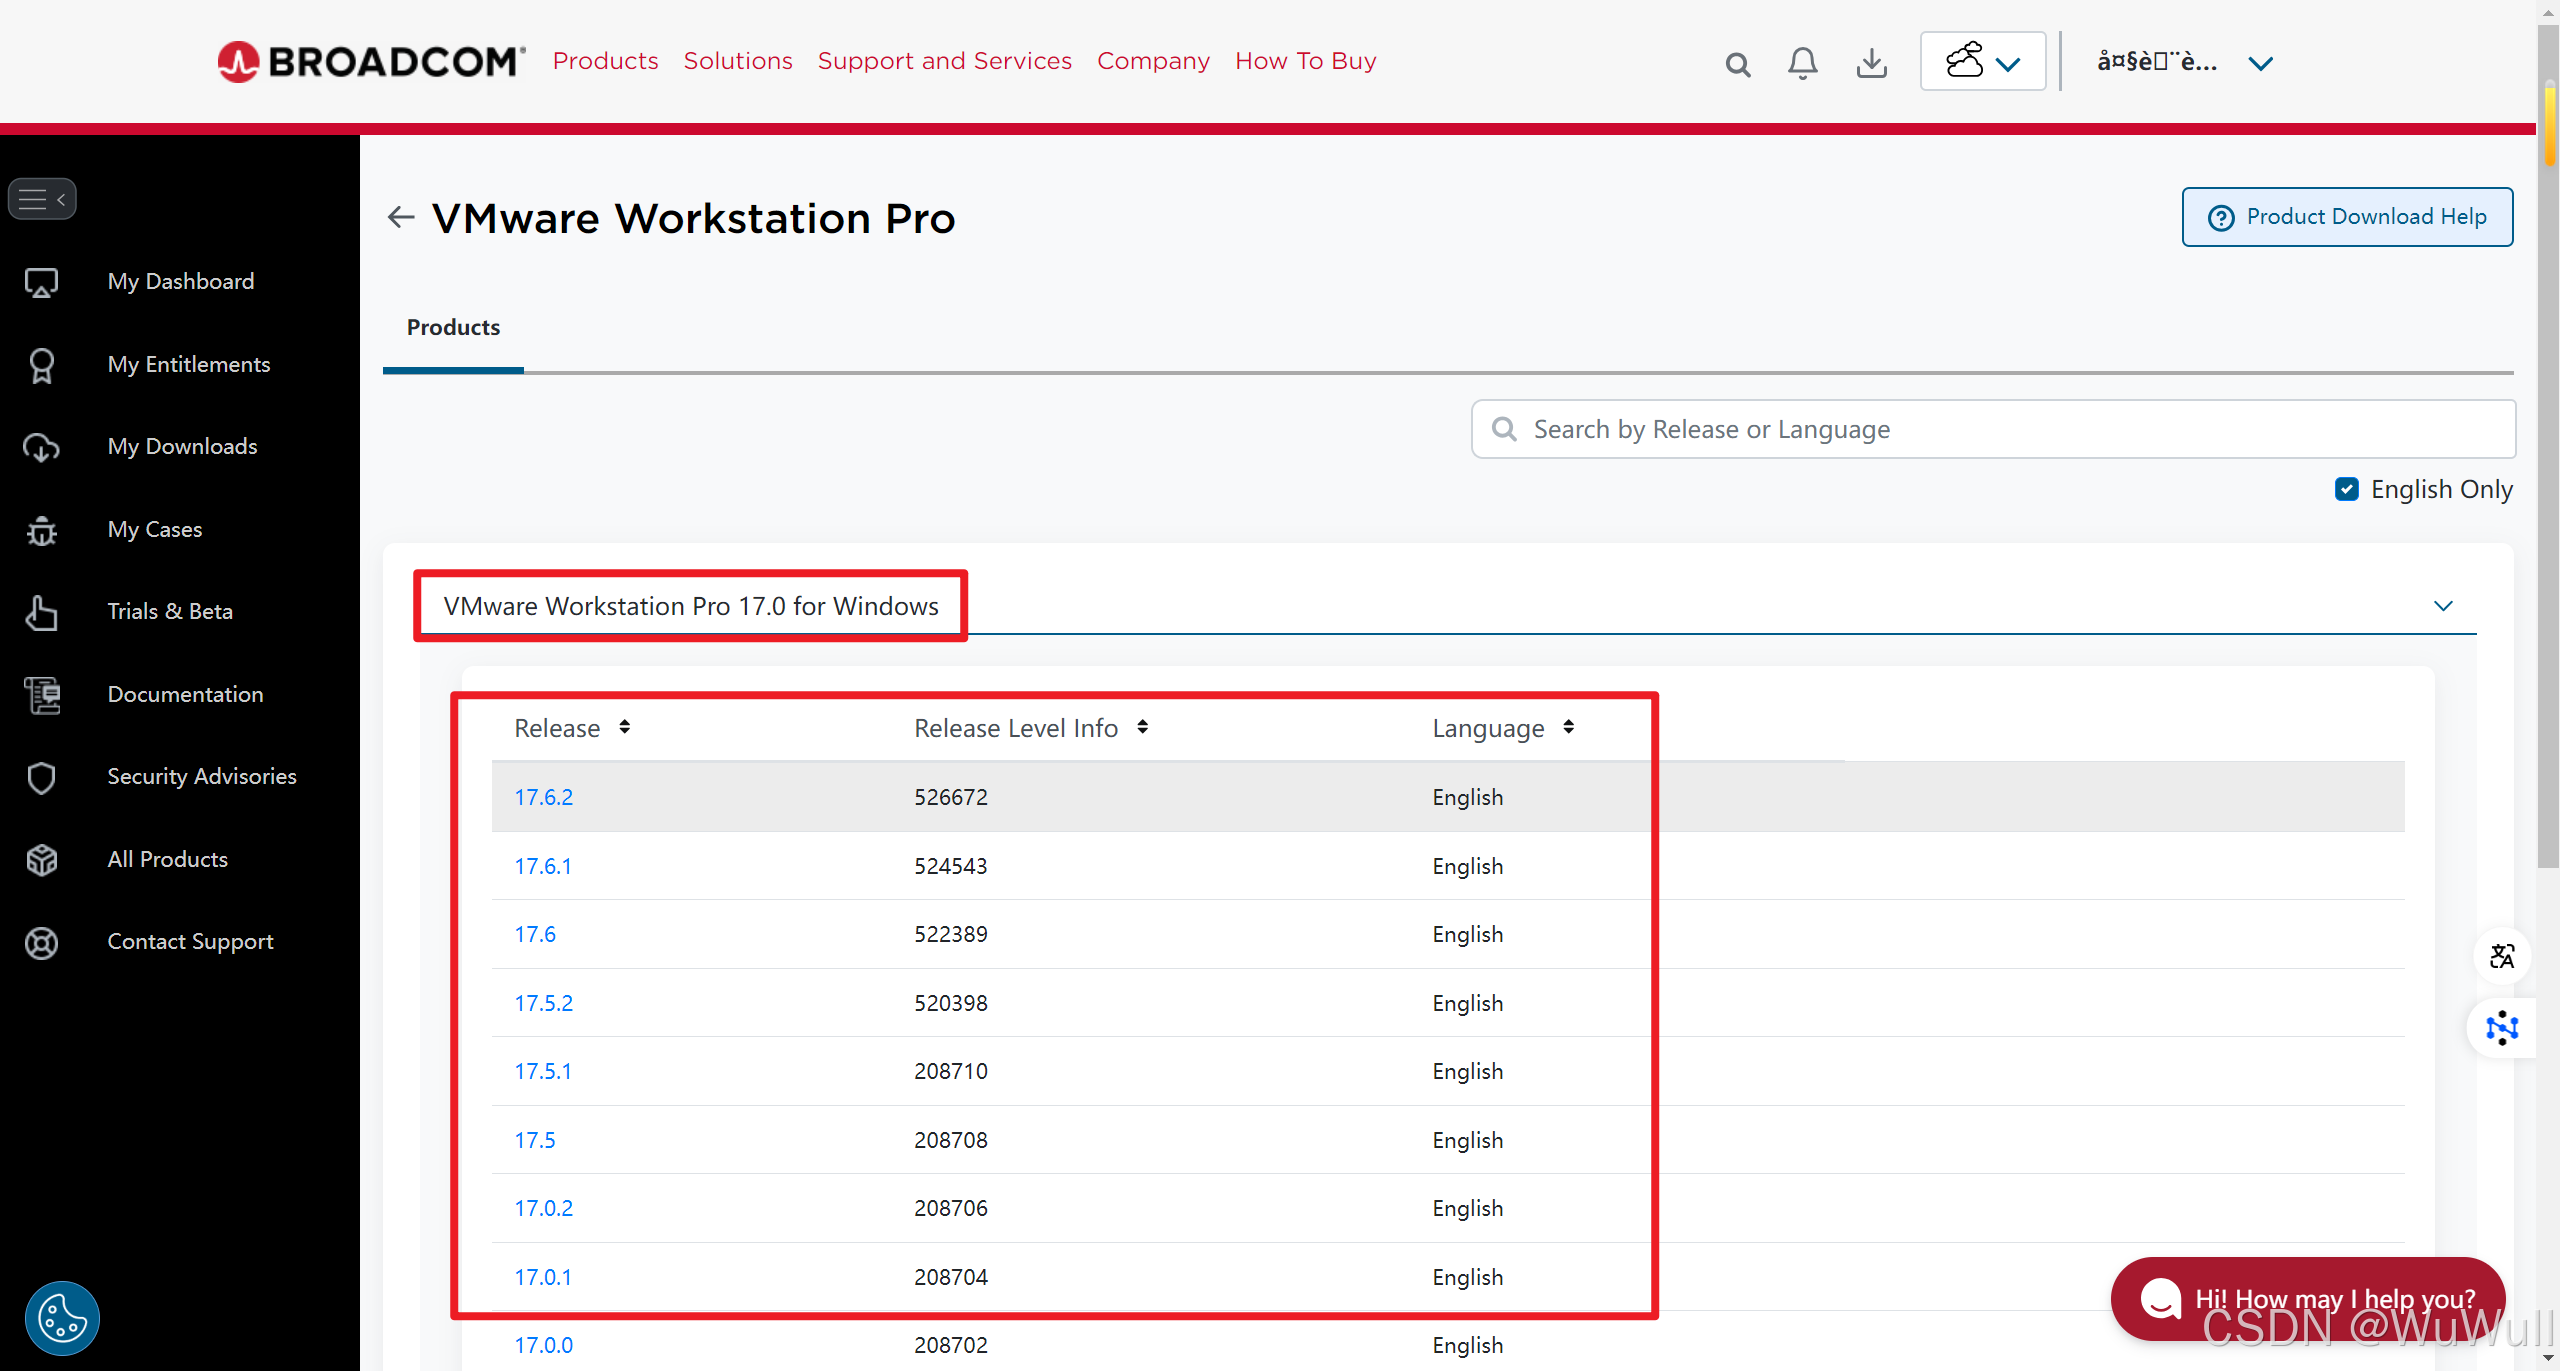Click the back arrow beside VMware Workstation Pro
Viewport: 2560px width, 1371px height.
coord(401,217)
